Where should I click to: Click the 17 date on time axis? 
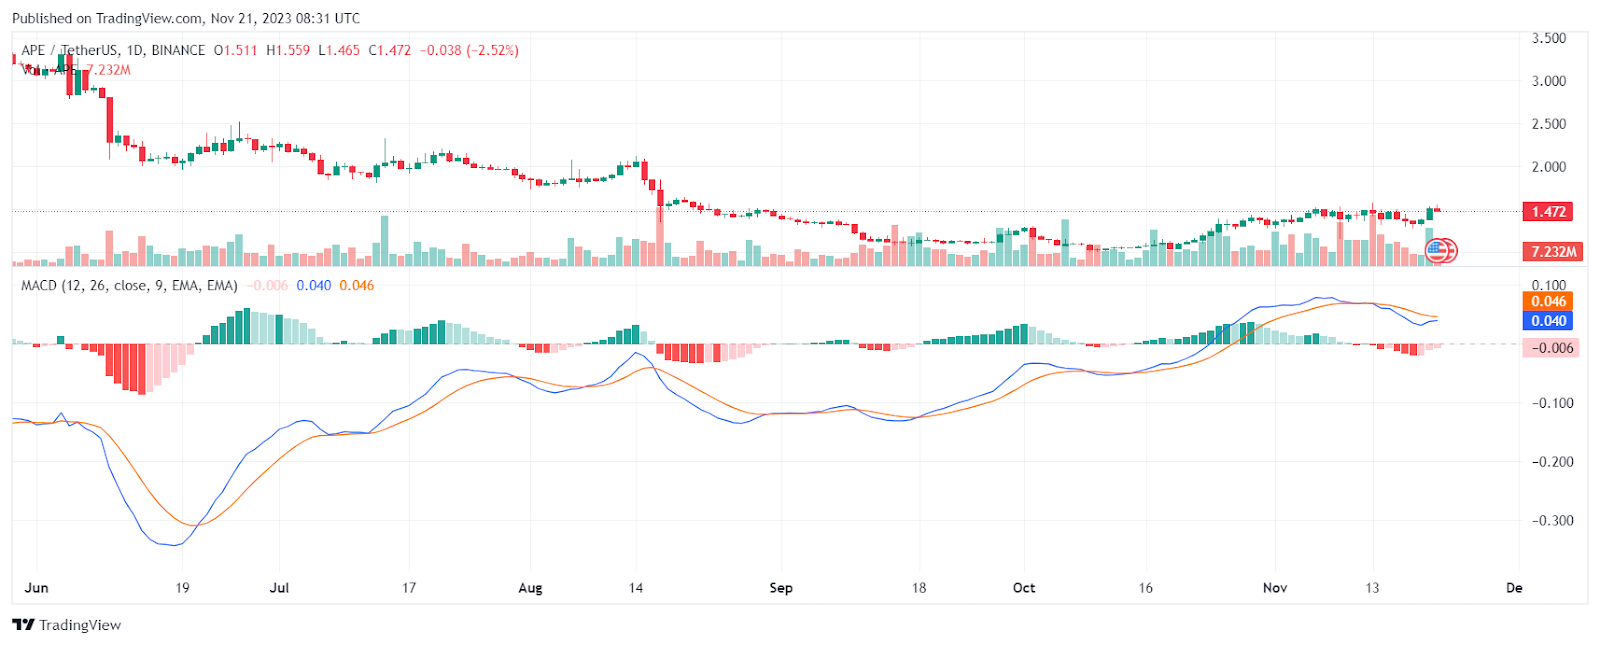pos(409,588)
